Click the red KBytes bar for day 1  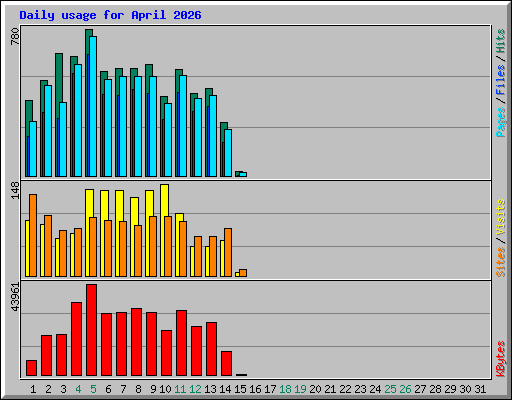click(32, 368)
